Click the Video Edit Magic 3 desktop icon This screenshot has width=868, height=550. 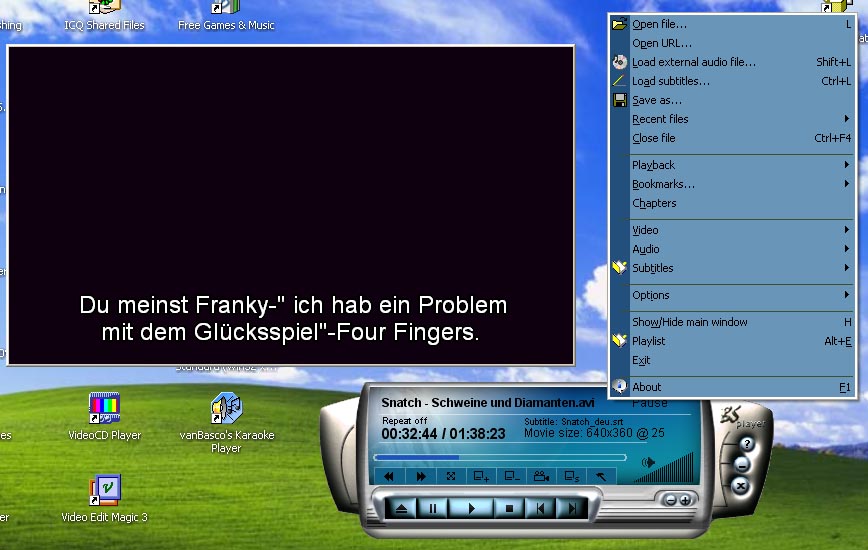click(x=105, y=498)
